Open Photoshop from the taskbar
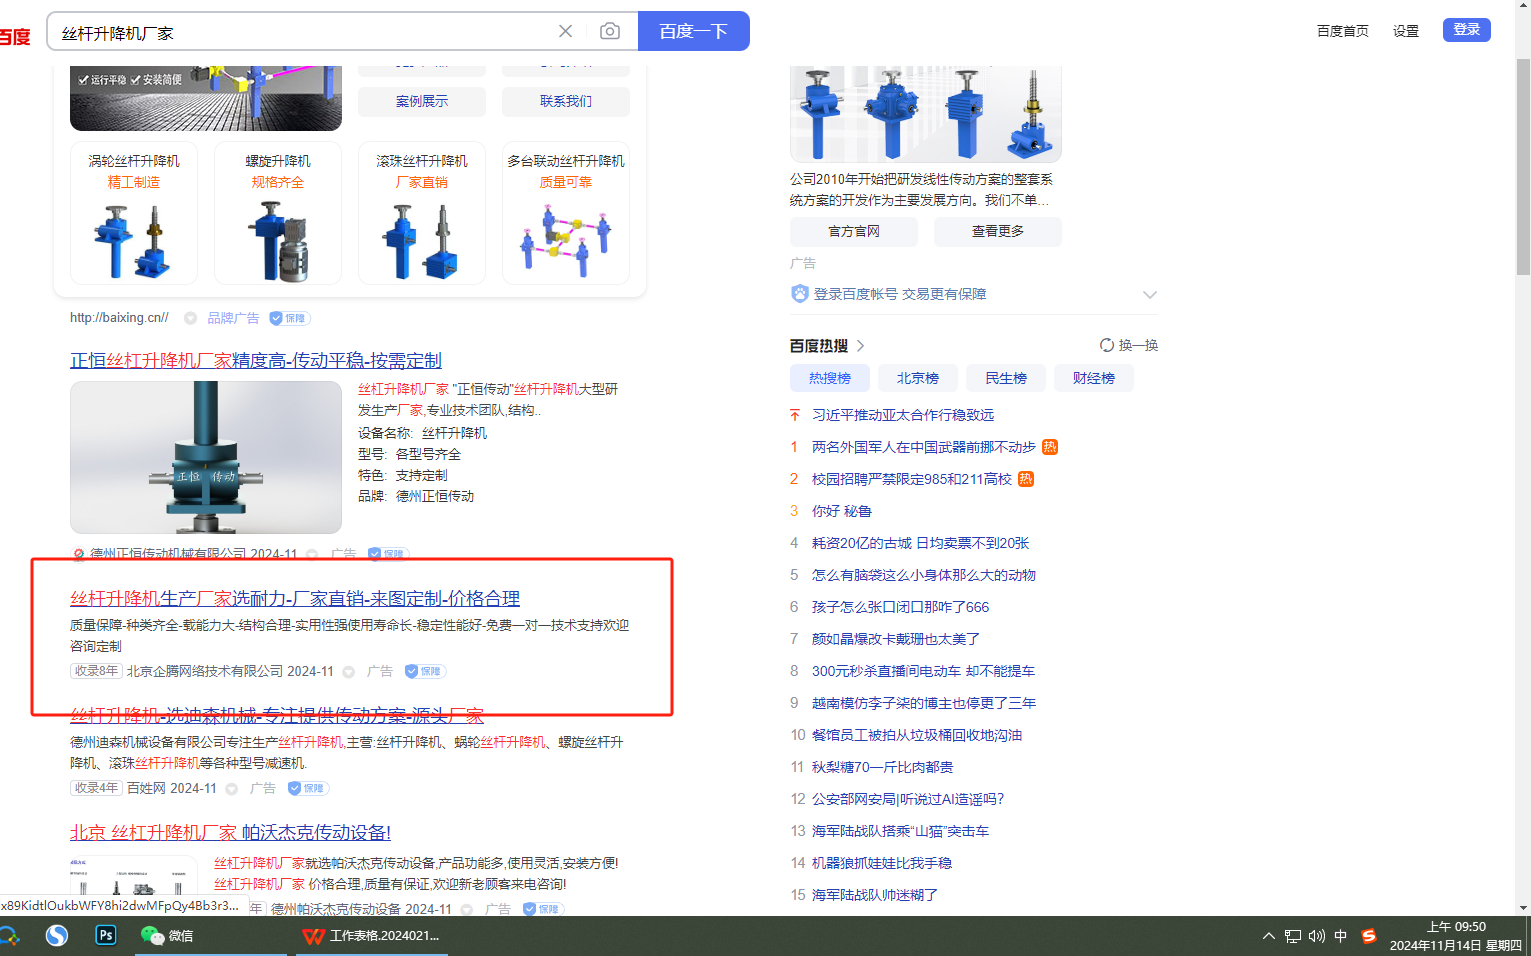 105,935
